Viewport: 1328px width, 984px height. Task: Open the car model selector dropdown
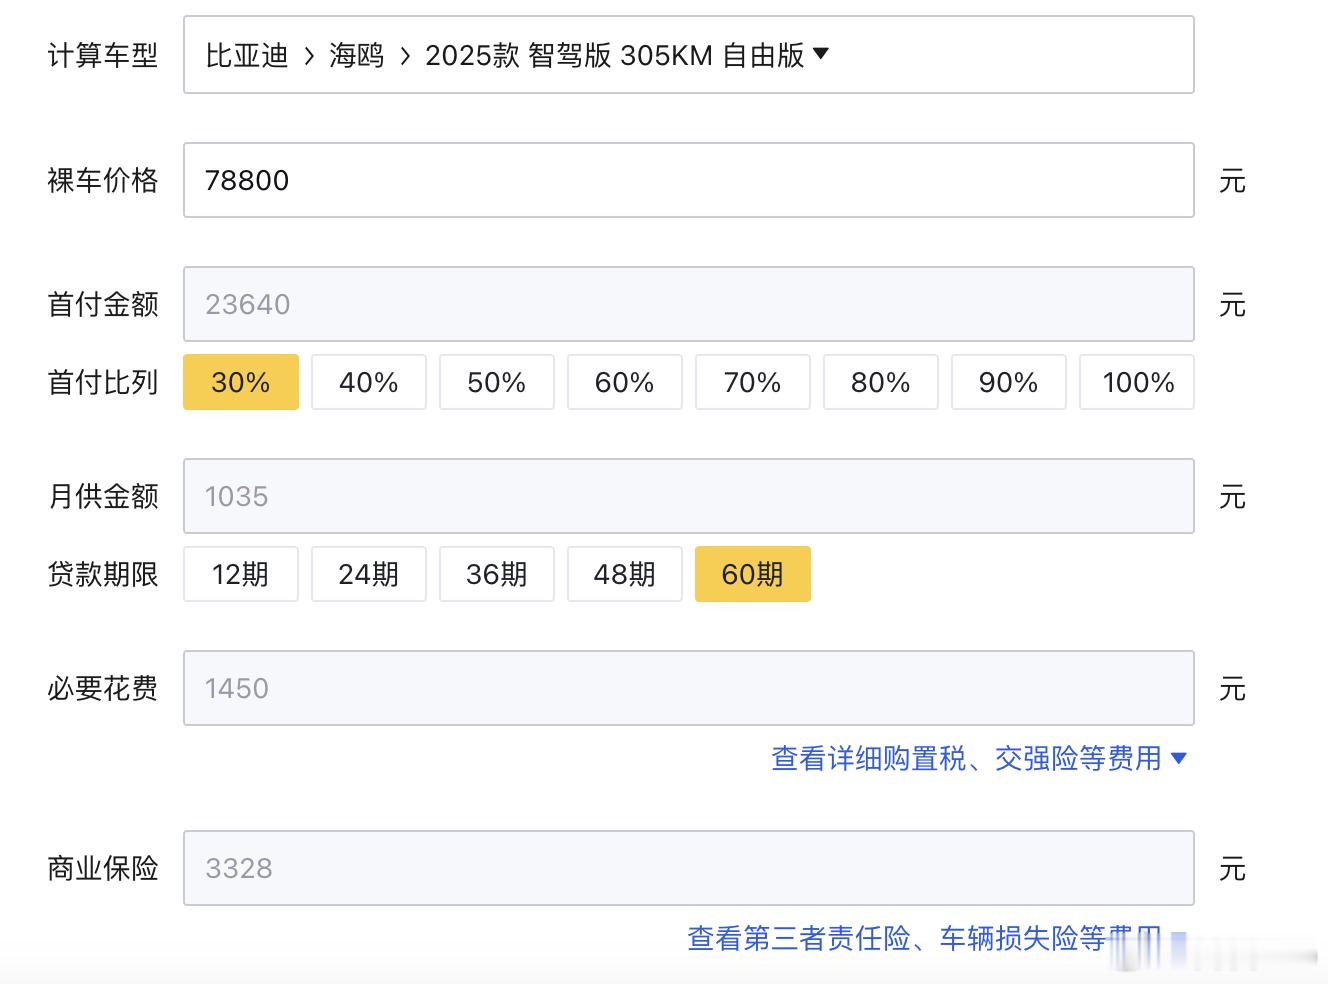click(x=688, y=55)
